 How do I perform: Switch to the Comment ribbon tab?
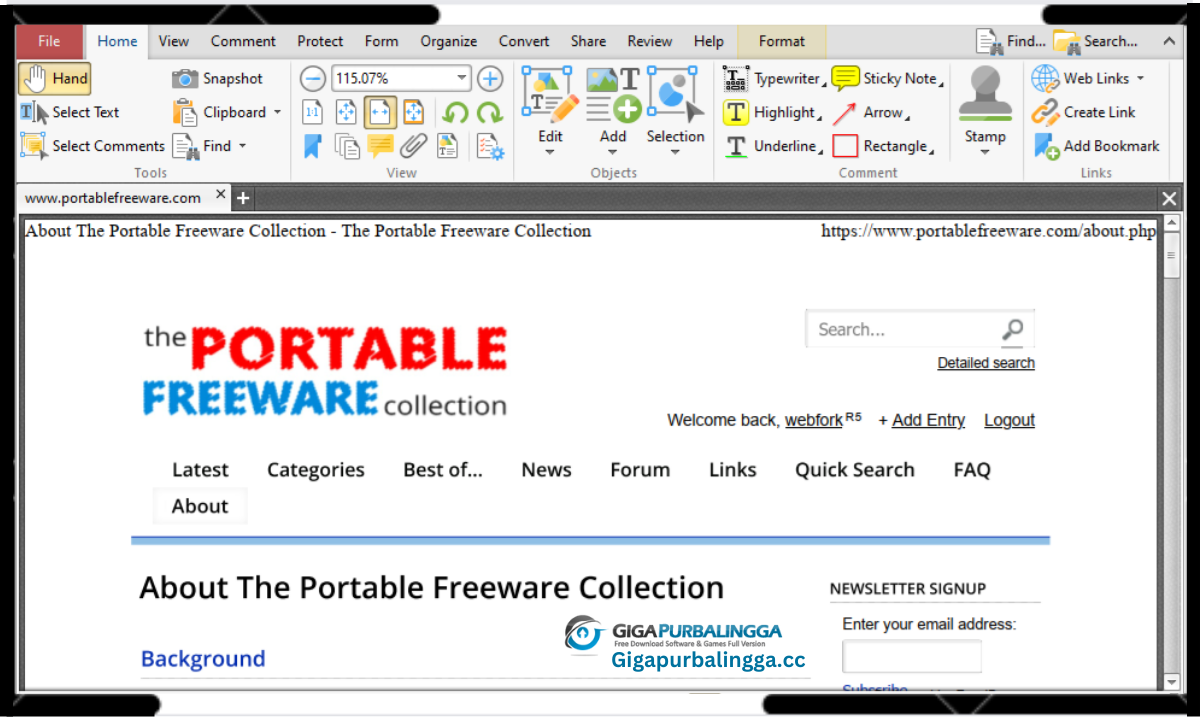pos(243,41)
